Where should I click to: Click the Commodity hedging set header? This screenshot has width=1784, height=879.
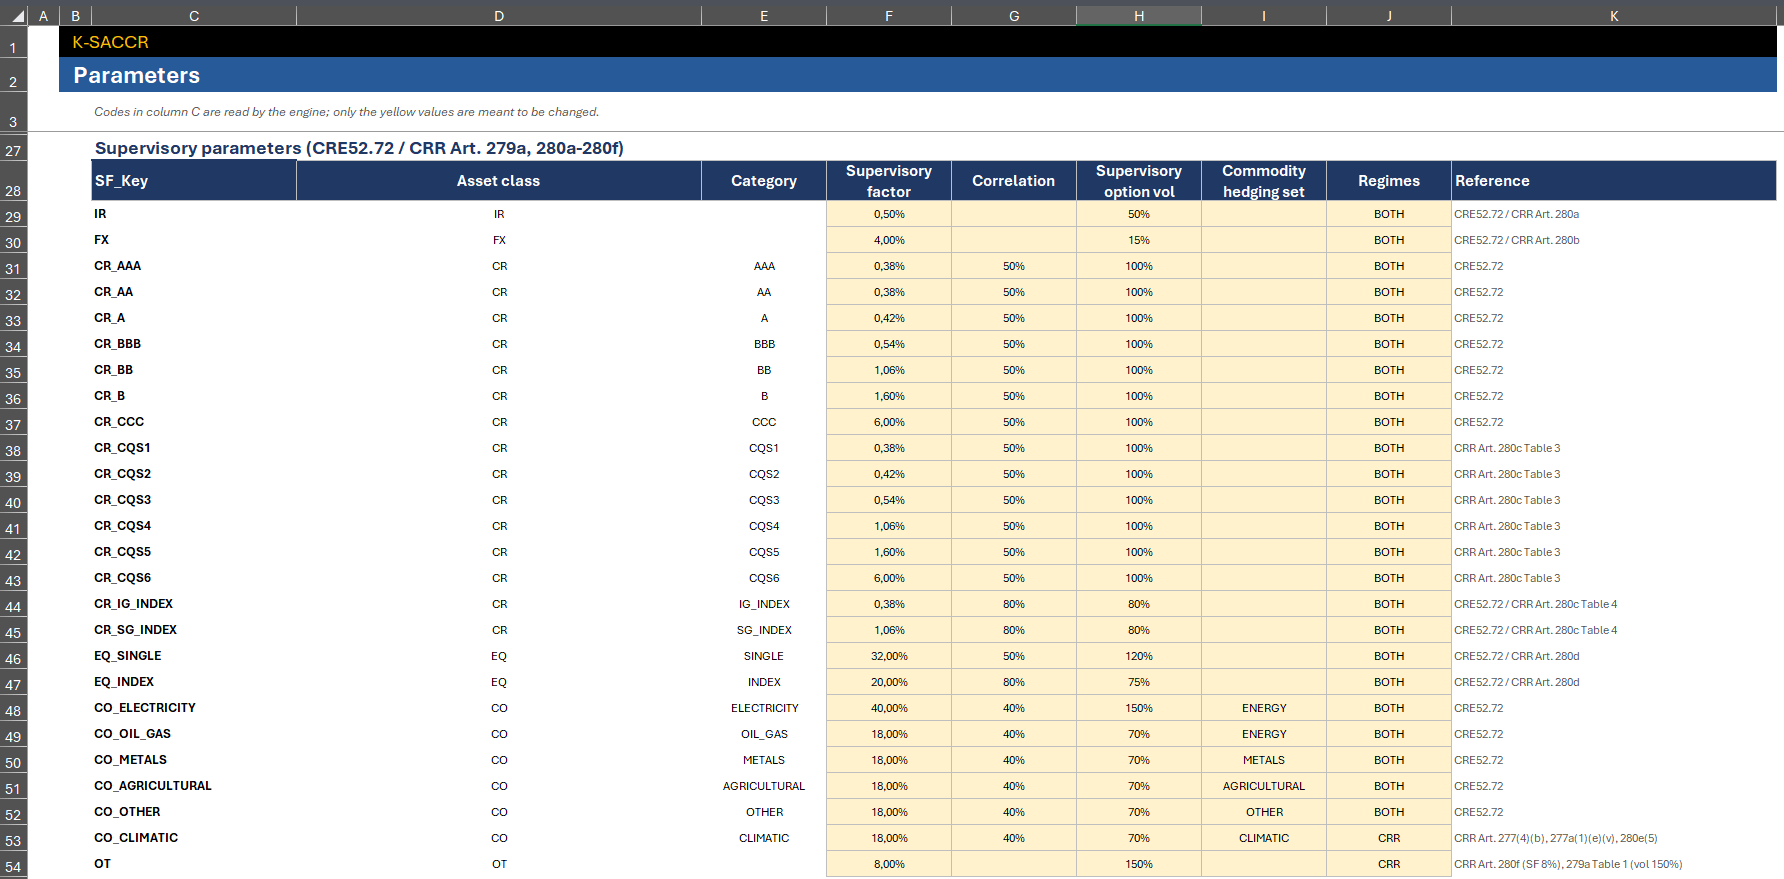point(1264,181)
